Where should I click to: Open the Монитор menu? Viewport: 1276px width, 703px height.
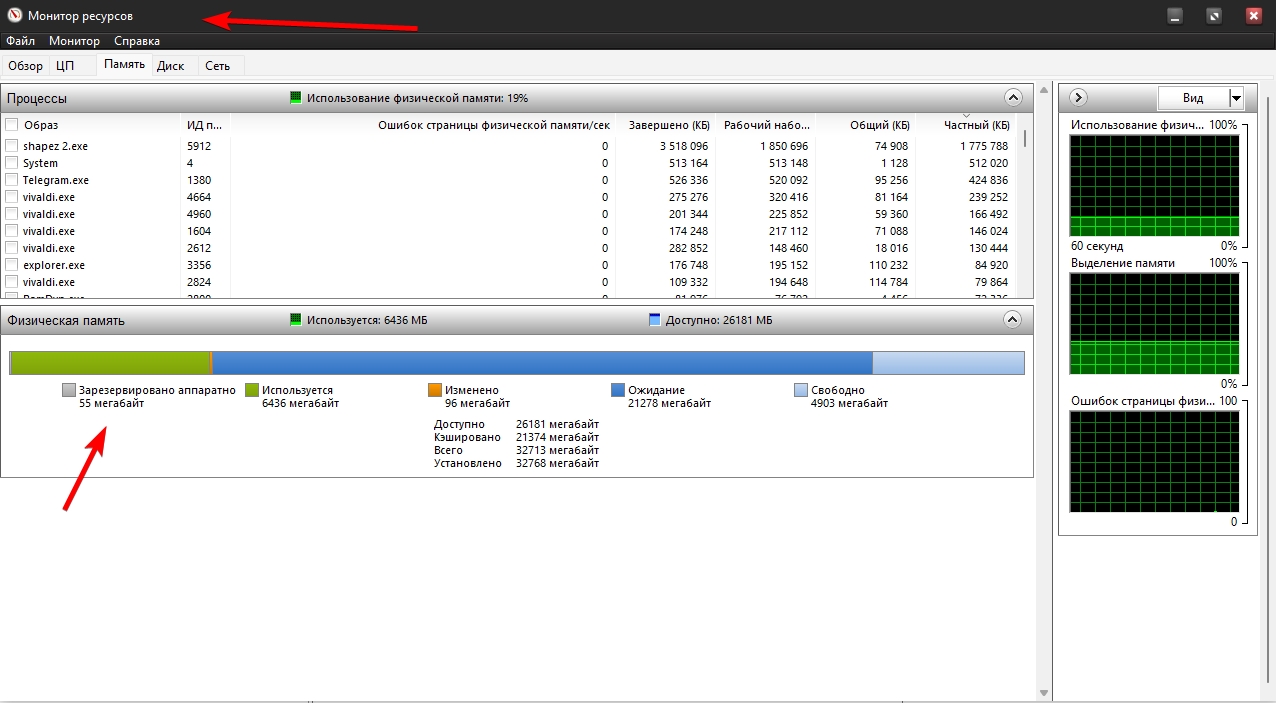point(74,41)
